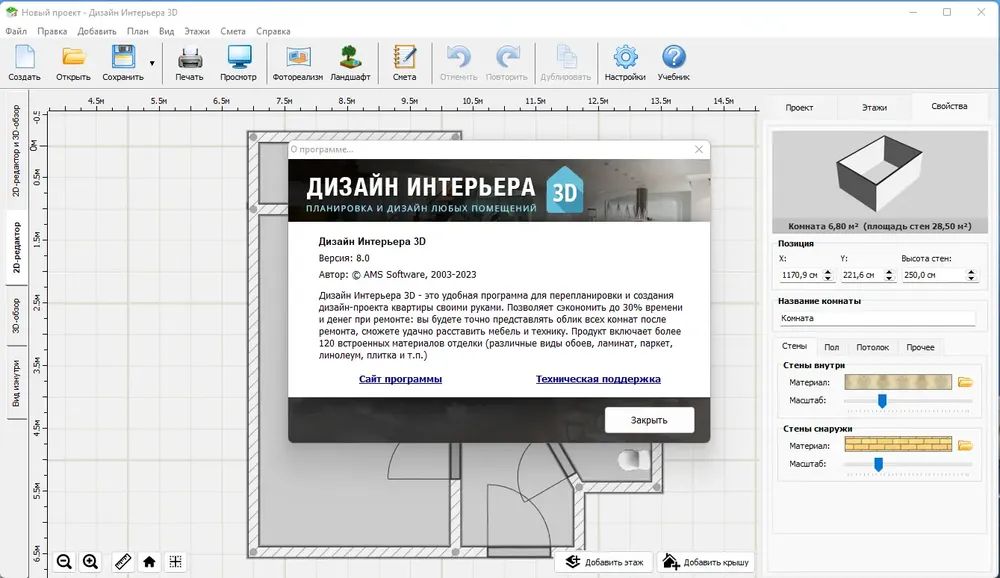The width and height of the screenshot is (1000, 578).
Task: Switch to the Проект tab
Action: point(799,107)
